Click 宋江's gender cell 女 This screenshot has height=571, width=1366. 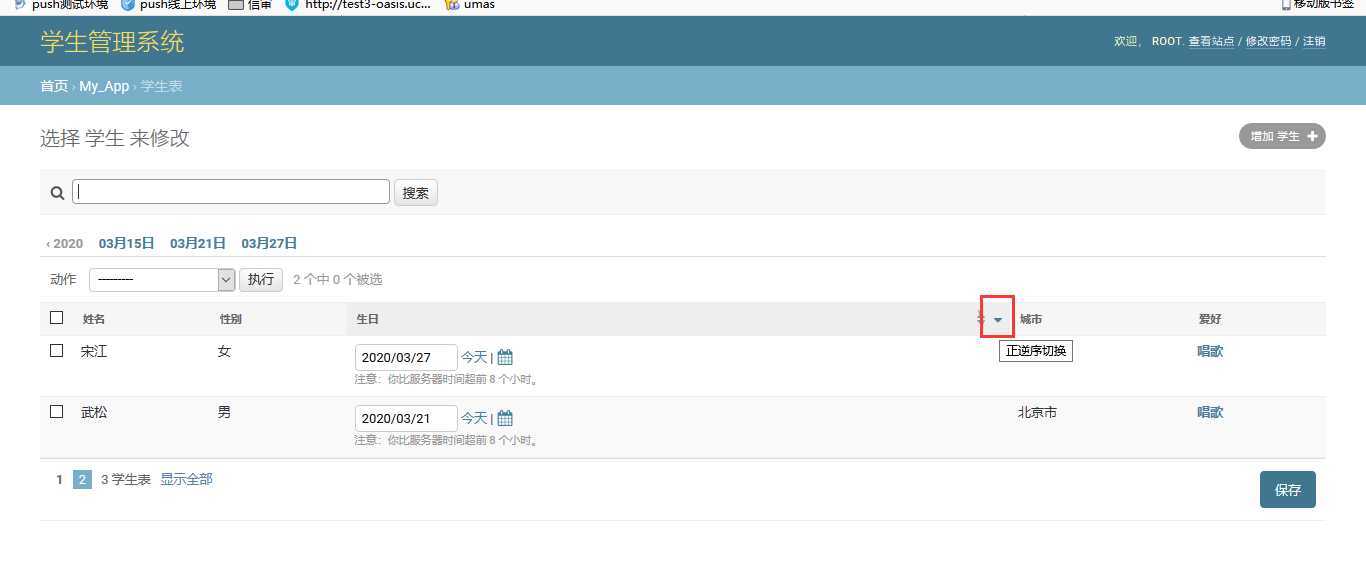[x=224, y=351]
